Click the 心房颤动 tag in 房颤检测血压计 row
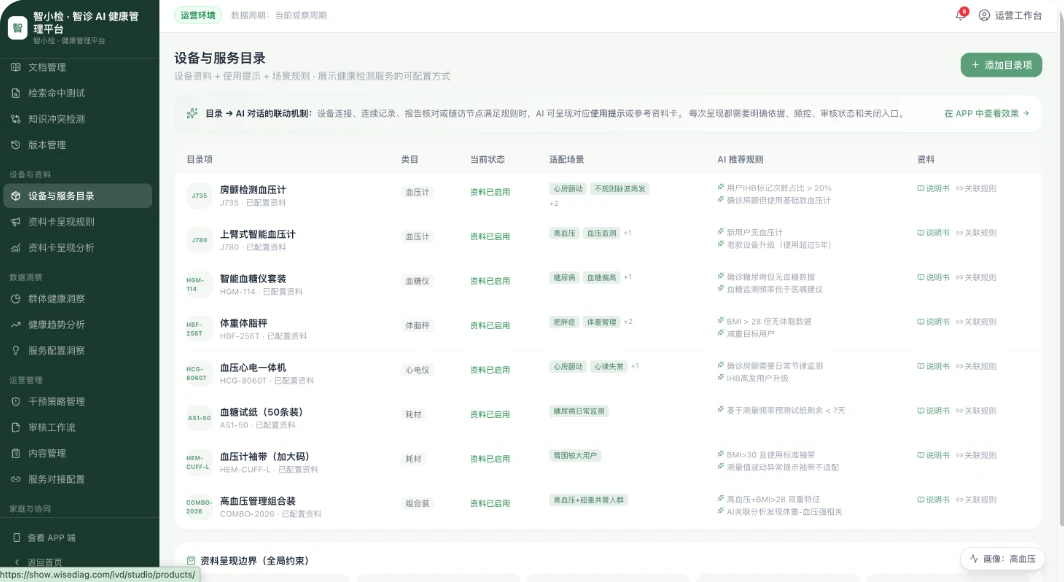 [x=568, y=189]
